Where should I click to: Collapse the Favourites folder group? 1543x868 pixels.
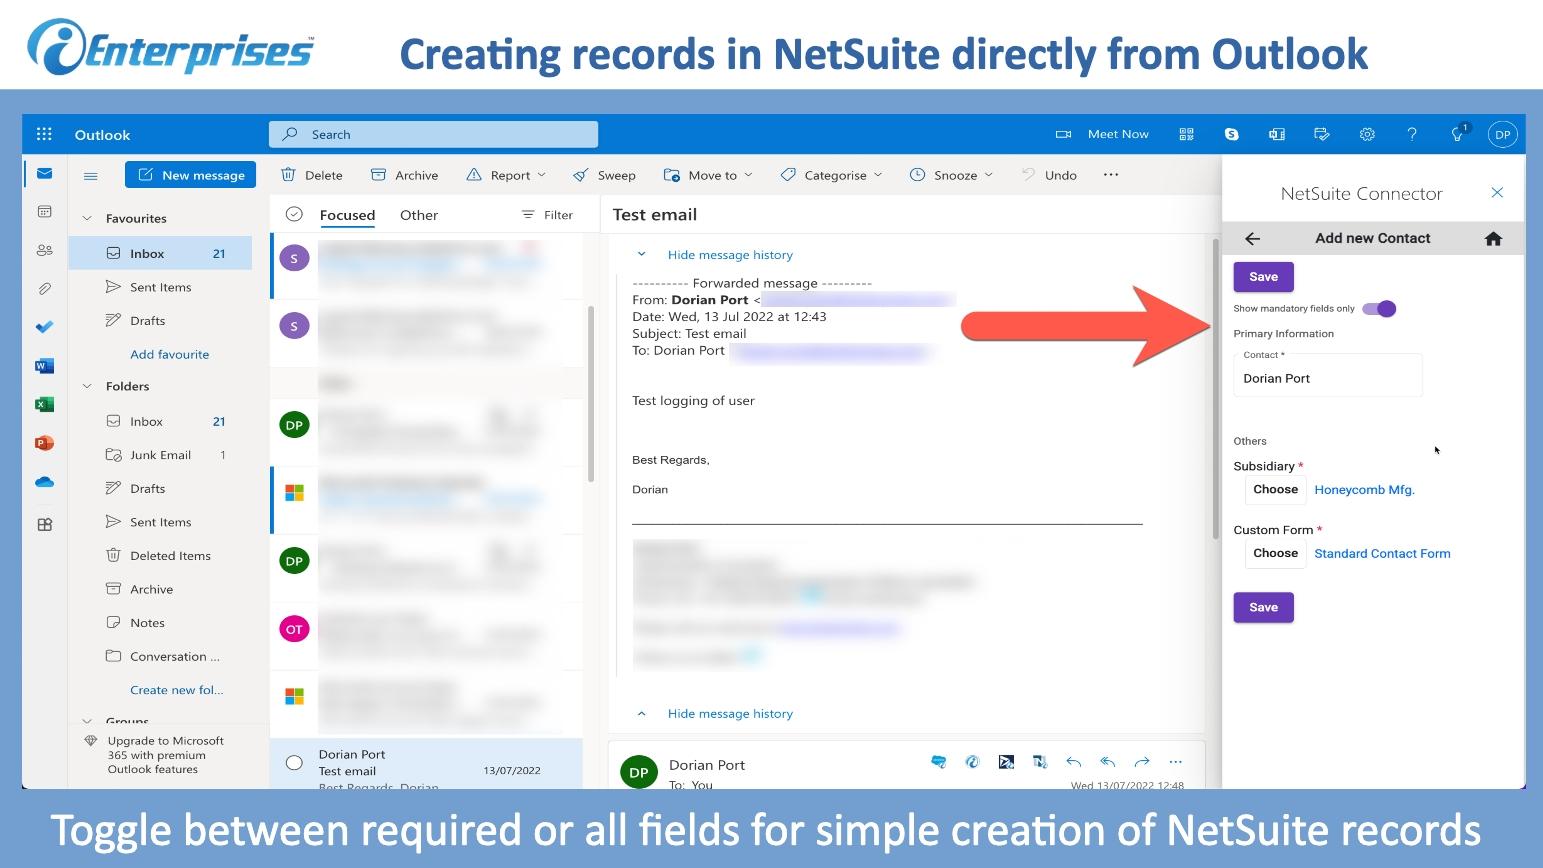coord(87,219)
